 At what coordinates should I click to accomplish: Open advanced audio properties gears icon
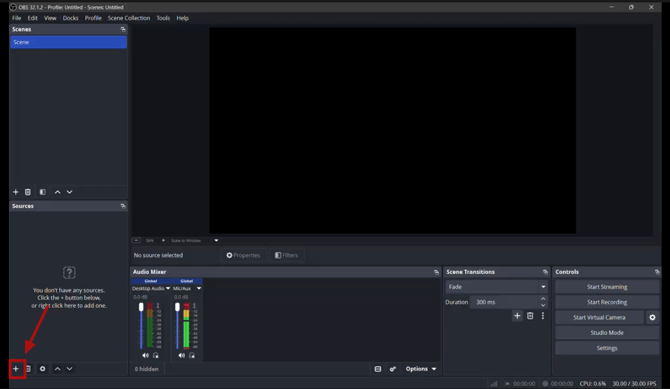click(393, 369)
